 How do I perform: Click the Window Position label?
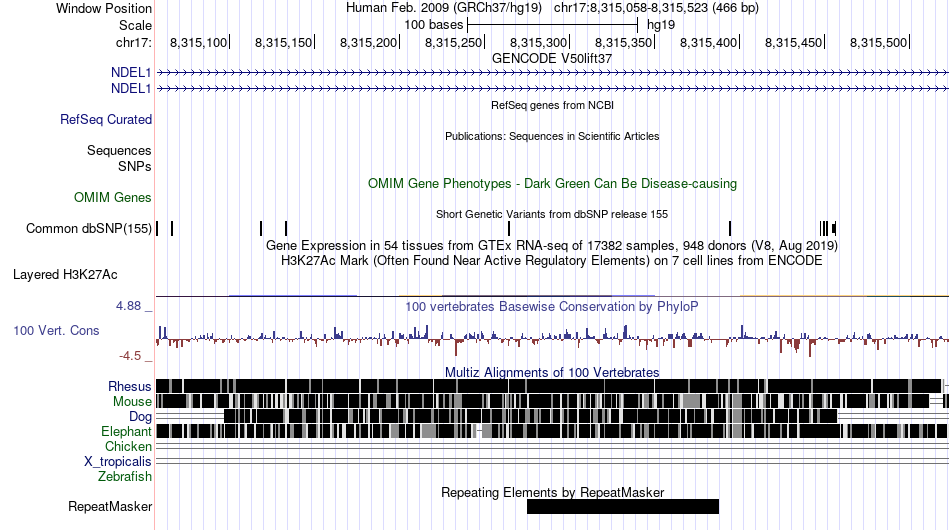coord(104,8)
